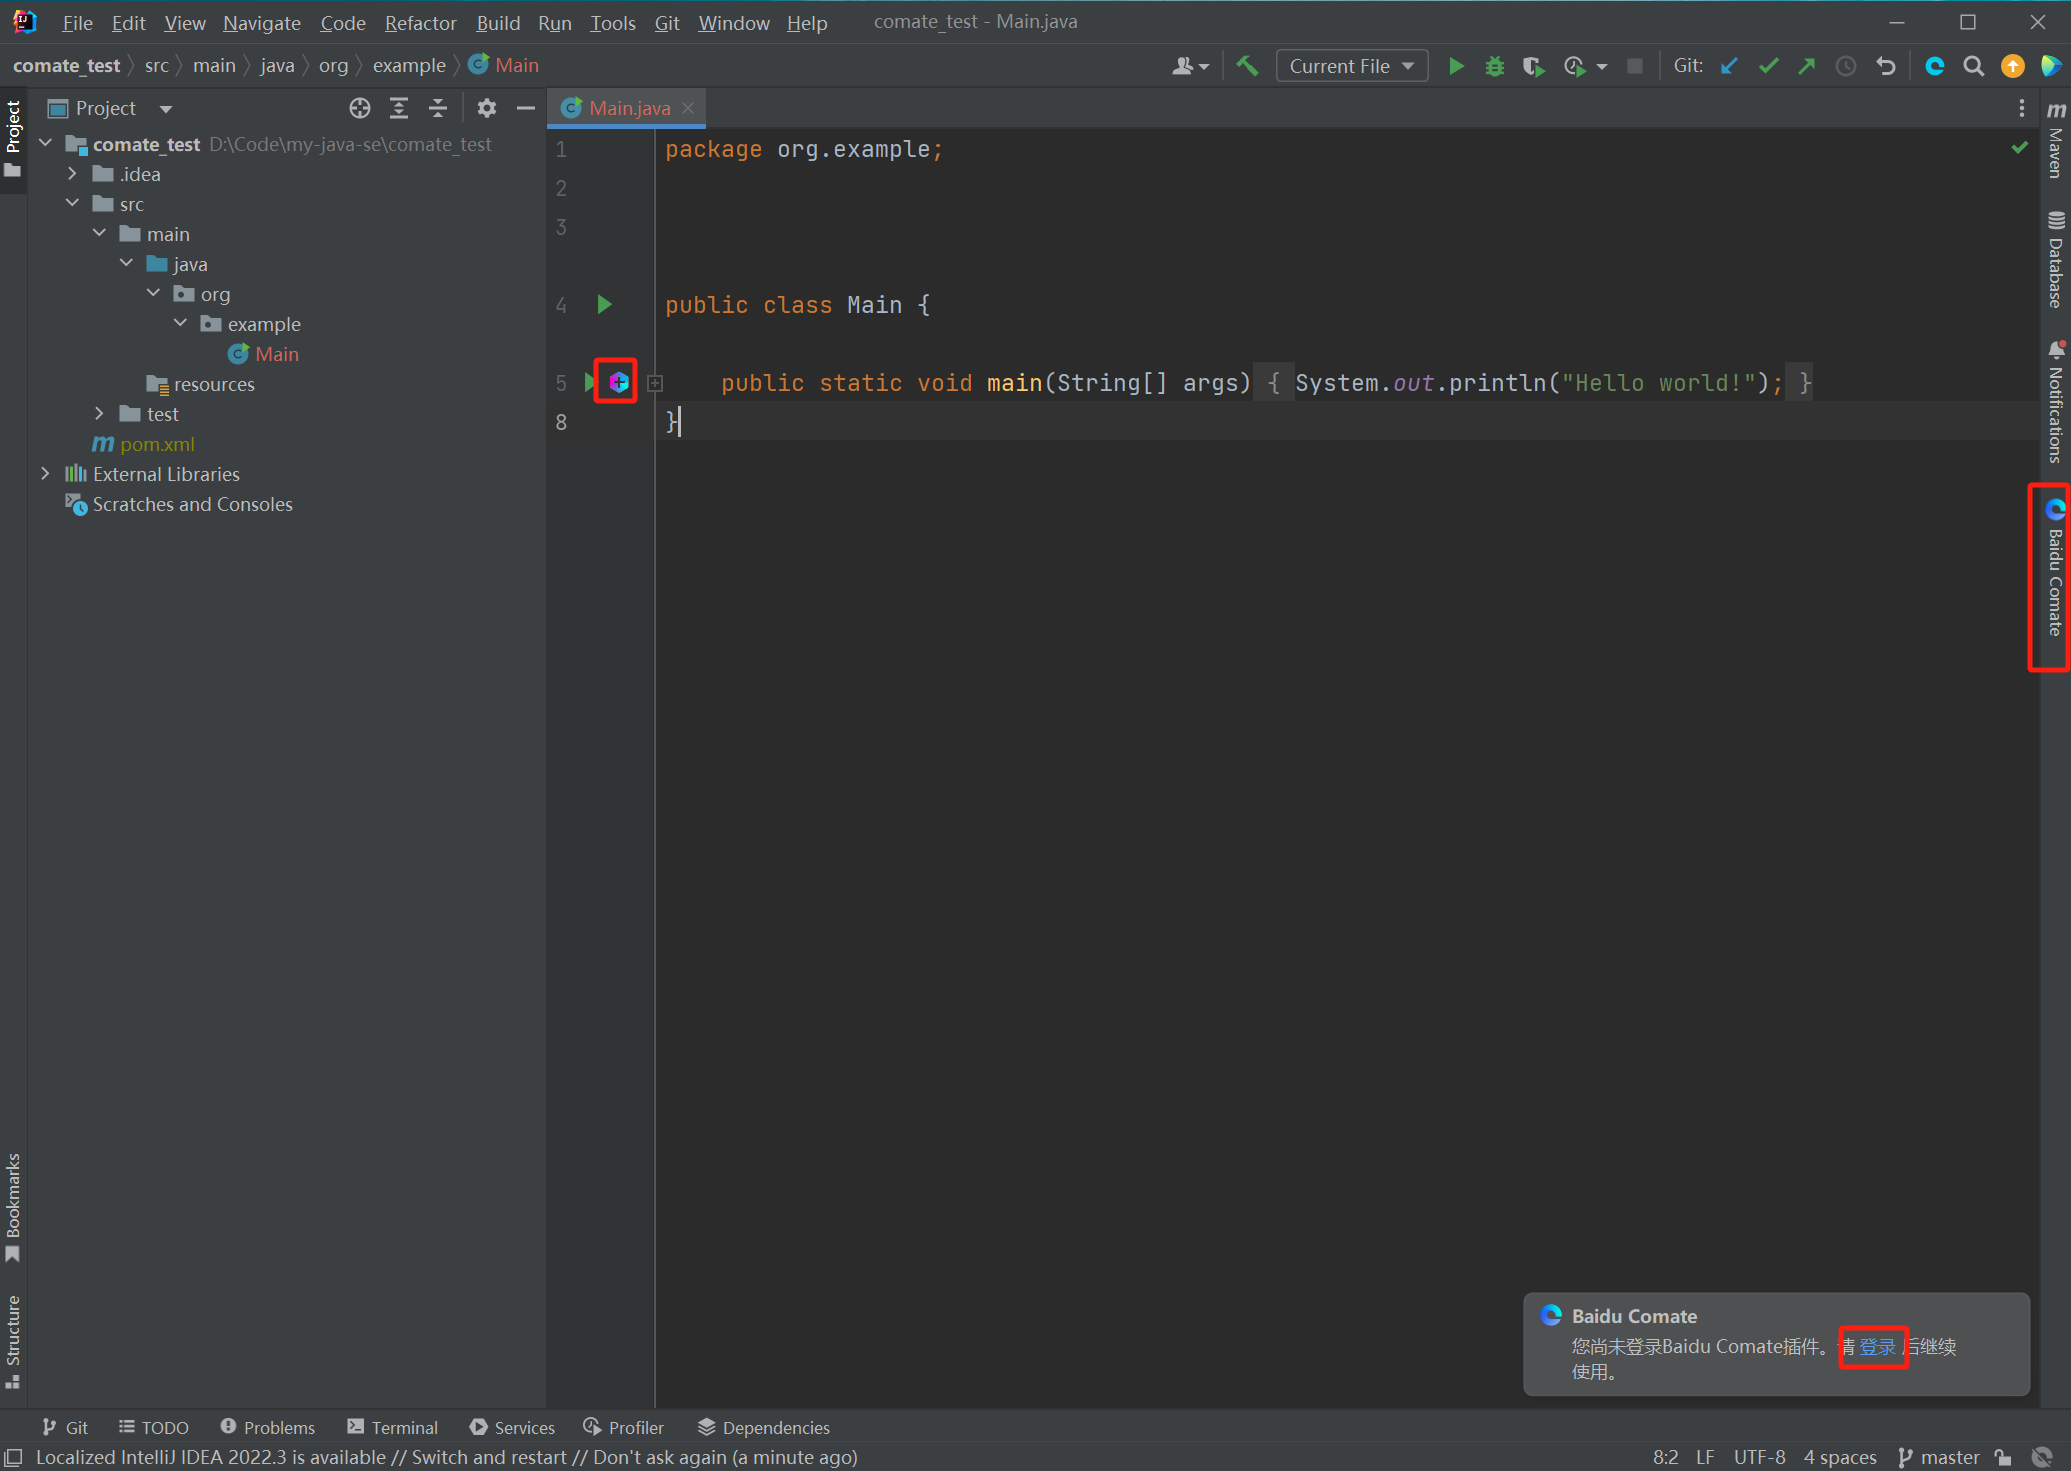Start debugging with the bug icon
The image size is (2071, 1471).
click(x=1494, y=66)
